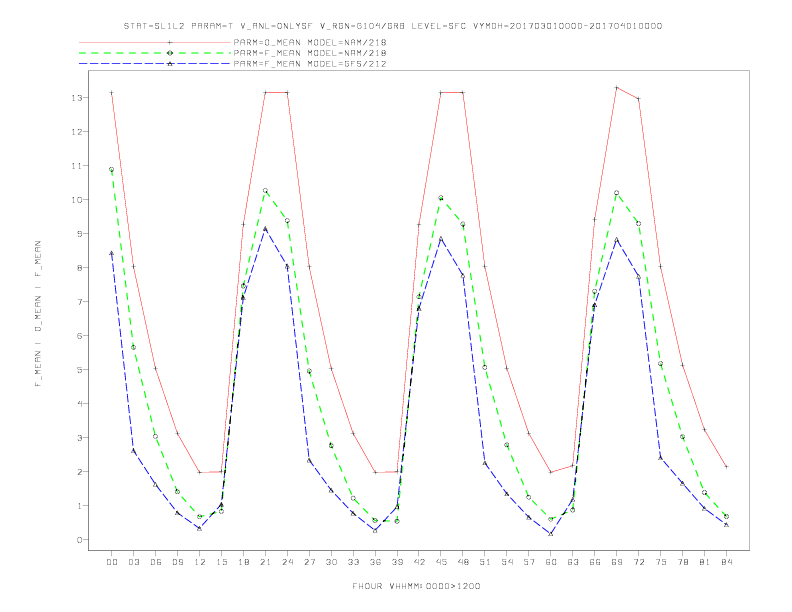Click blue triangle data point at hour 00
Screen dimensions: 792x612
point(112,253)
